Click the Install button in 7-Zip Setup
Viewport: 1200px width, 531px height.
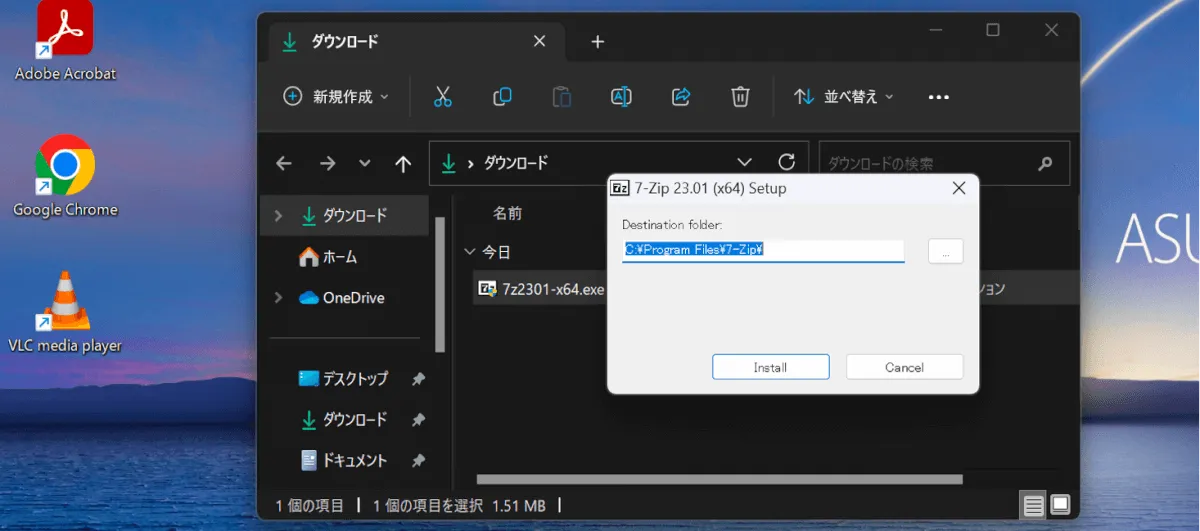tap(770, 367)
